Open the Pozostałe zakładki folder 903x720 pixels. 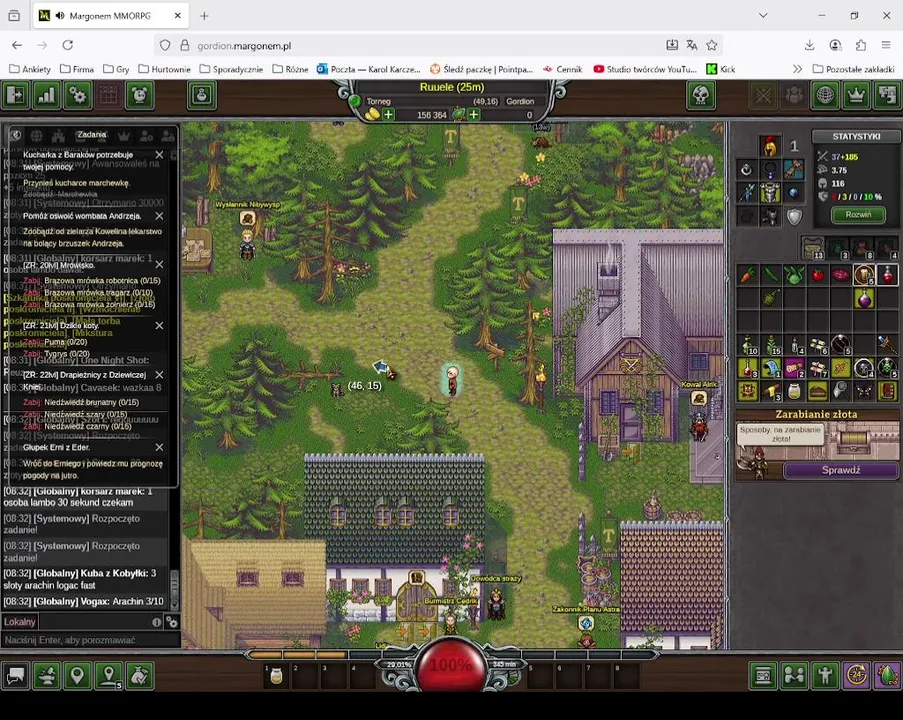(x=853, y=69)
